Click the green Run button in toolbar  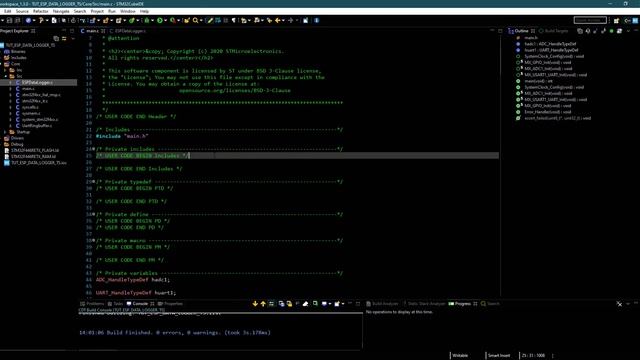click(x=160, y=20)
